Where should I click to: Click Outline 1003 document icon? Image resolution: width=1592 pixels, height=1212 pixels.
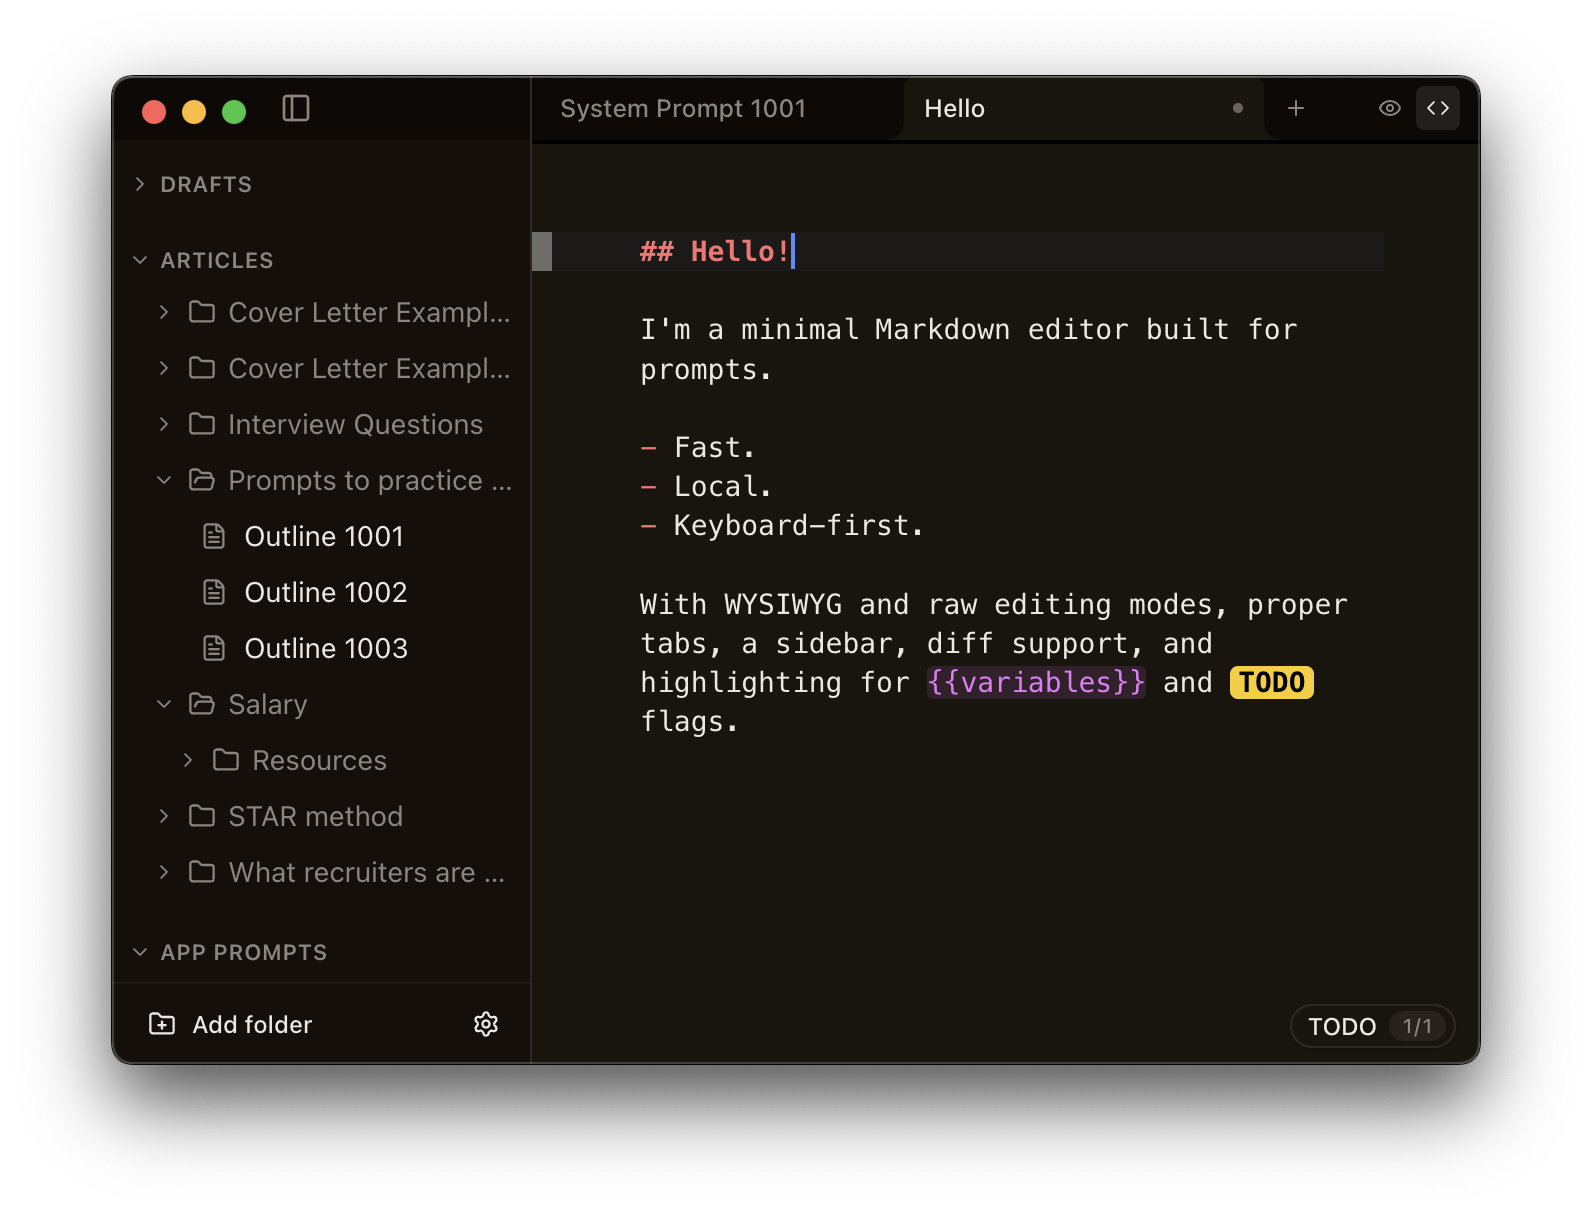pos(214,648)
